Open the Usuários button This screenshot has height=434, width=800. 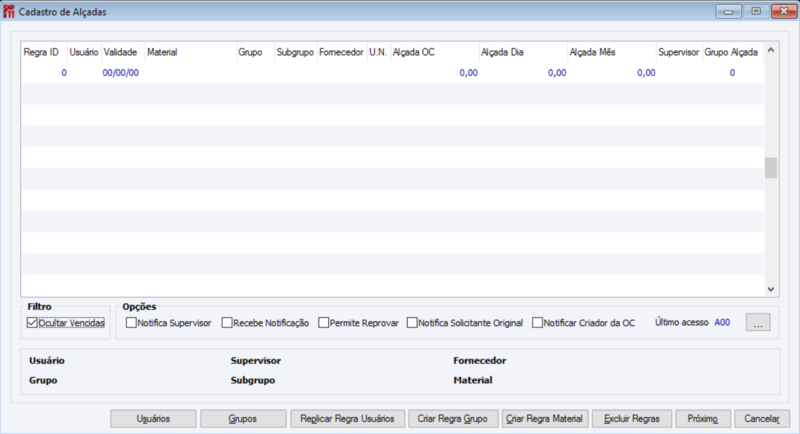pos(153,419)
